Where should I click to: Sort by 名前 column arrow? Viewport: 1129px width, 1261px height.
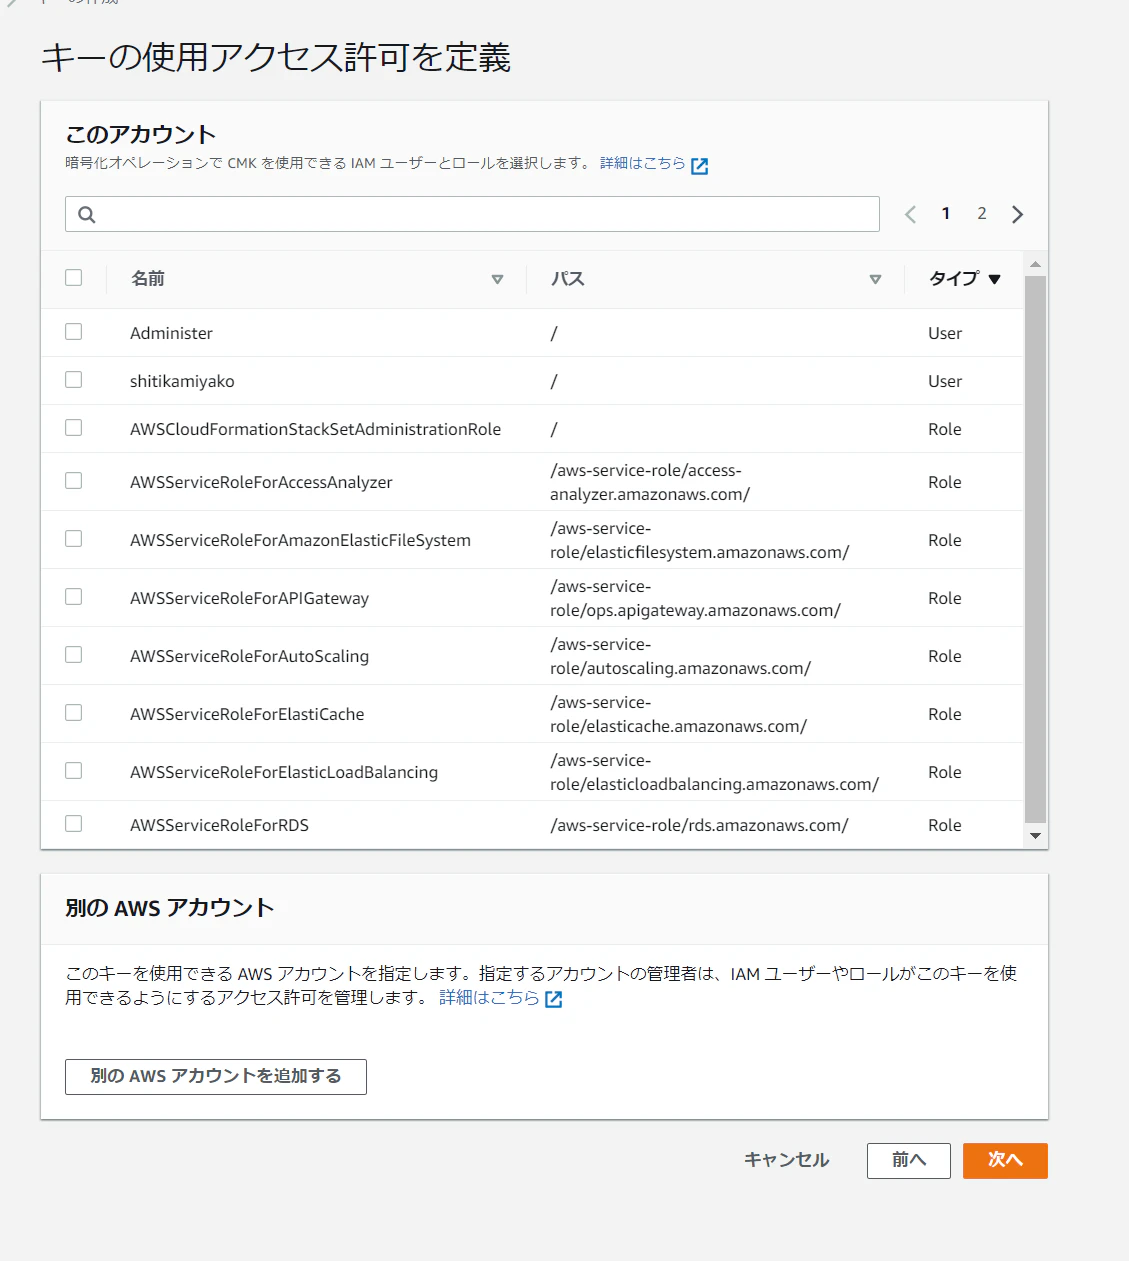497,280
